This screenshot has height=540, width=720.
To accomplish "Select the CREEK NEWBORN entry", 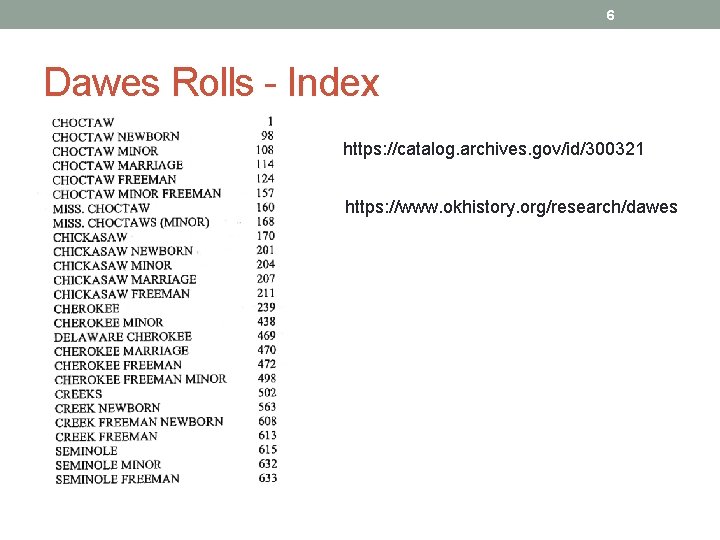I will tap(107, 408).
